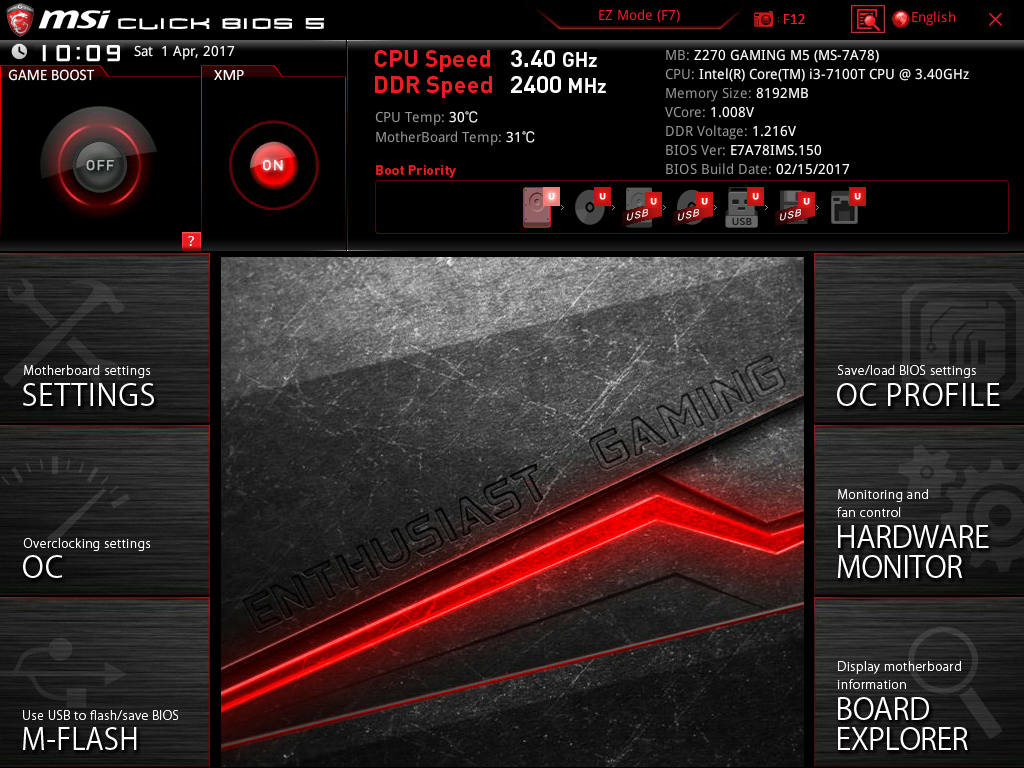Click the date Sat 1 Apr, 2017
The image size is (1024, 768).
[x=184, y=51]
